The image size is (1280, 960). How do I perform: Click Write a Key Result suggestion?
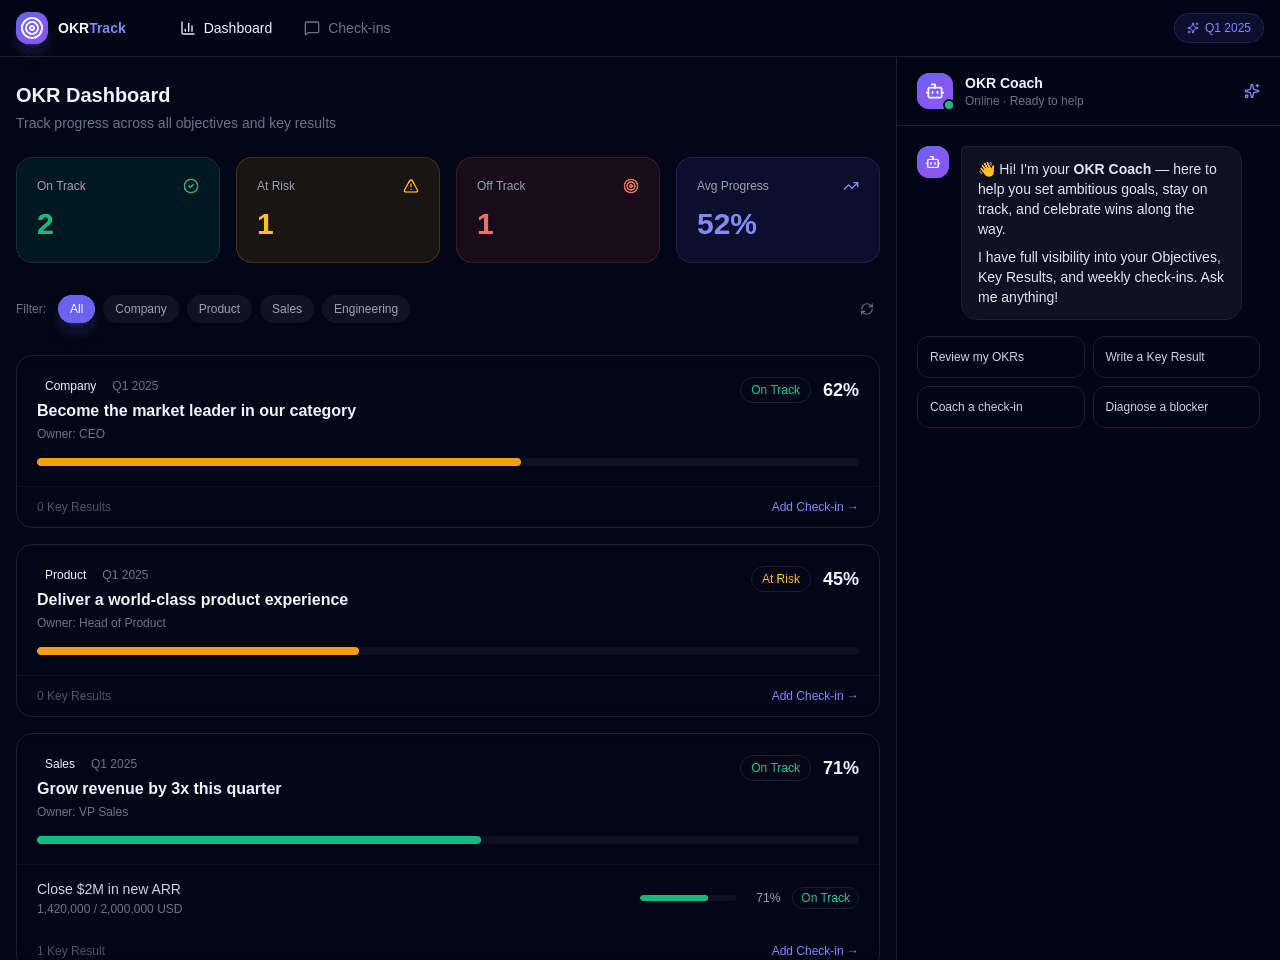(1176, 357)
